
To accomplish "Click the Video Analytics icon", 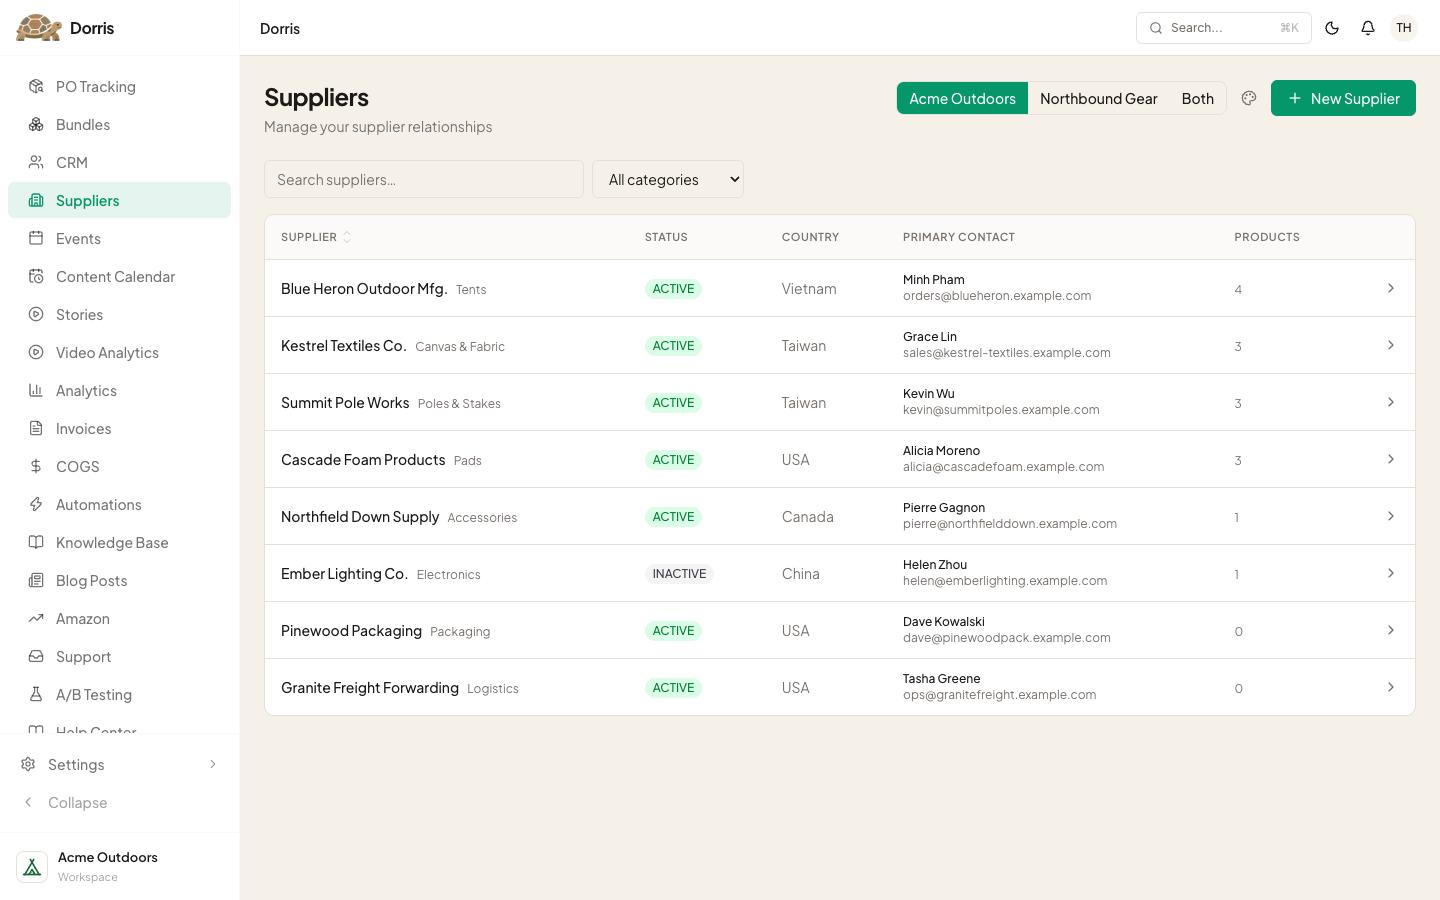I will coord(36,353).
